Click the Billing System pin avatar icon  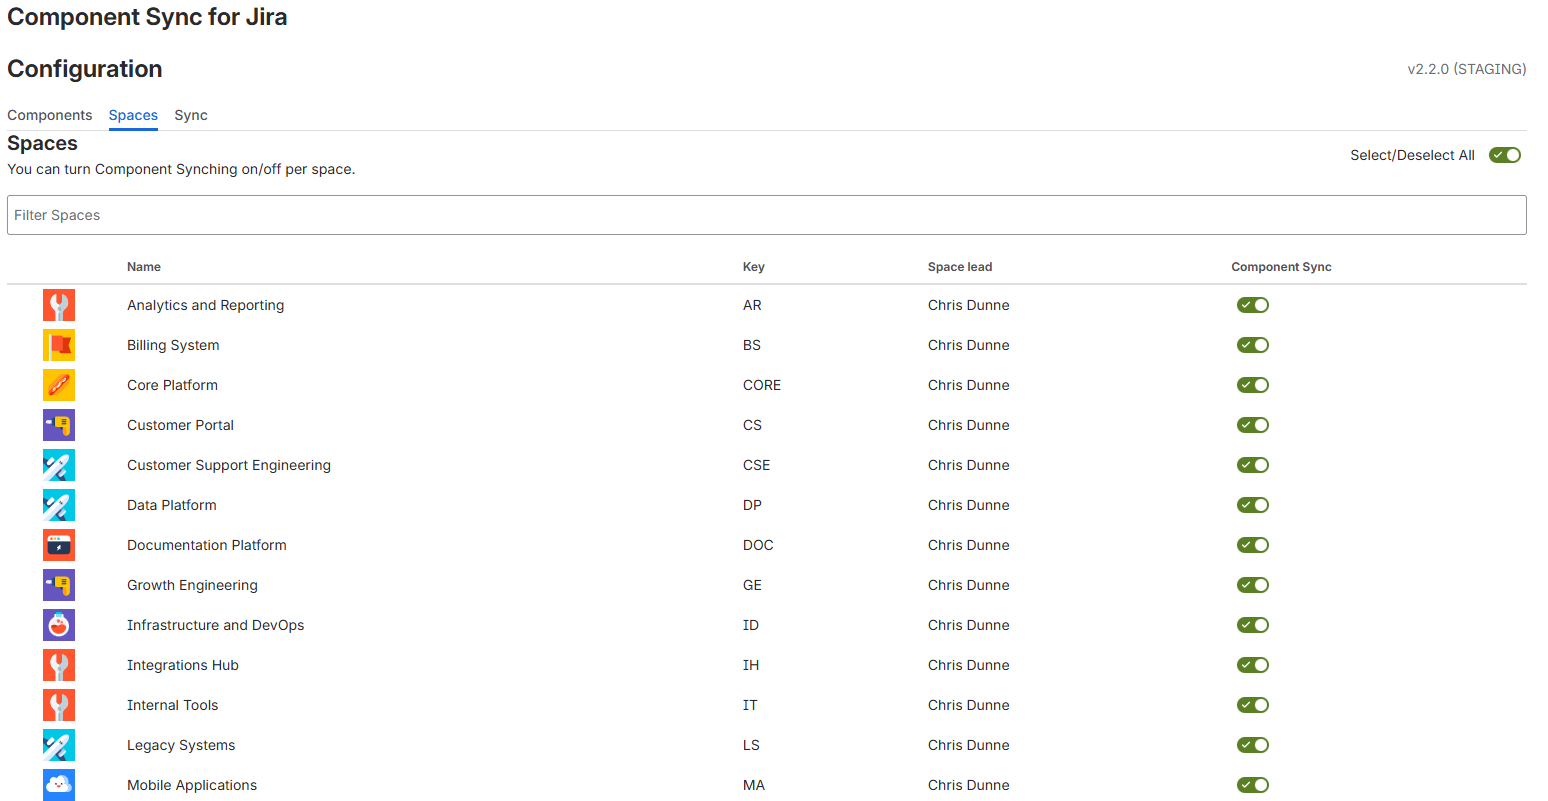[58, 345]
